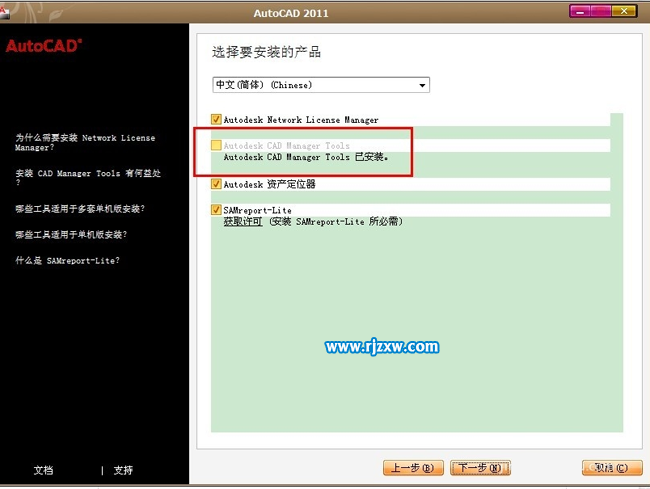Click the Autodesk Network License Manager label

click(301, 120)
